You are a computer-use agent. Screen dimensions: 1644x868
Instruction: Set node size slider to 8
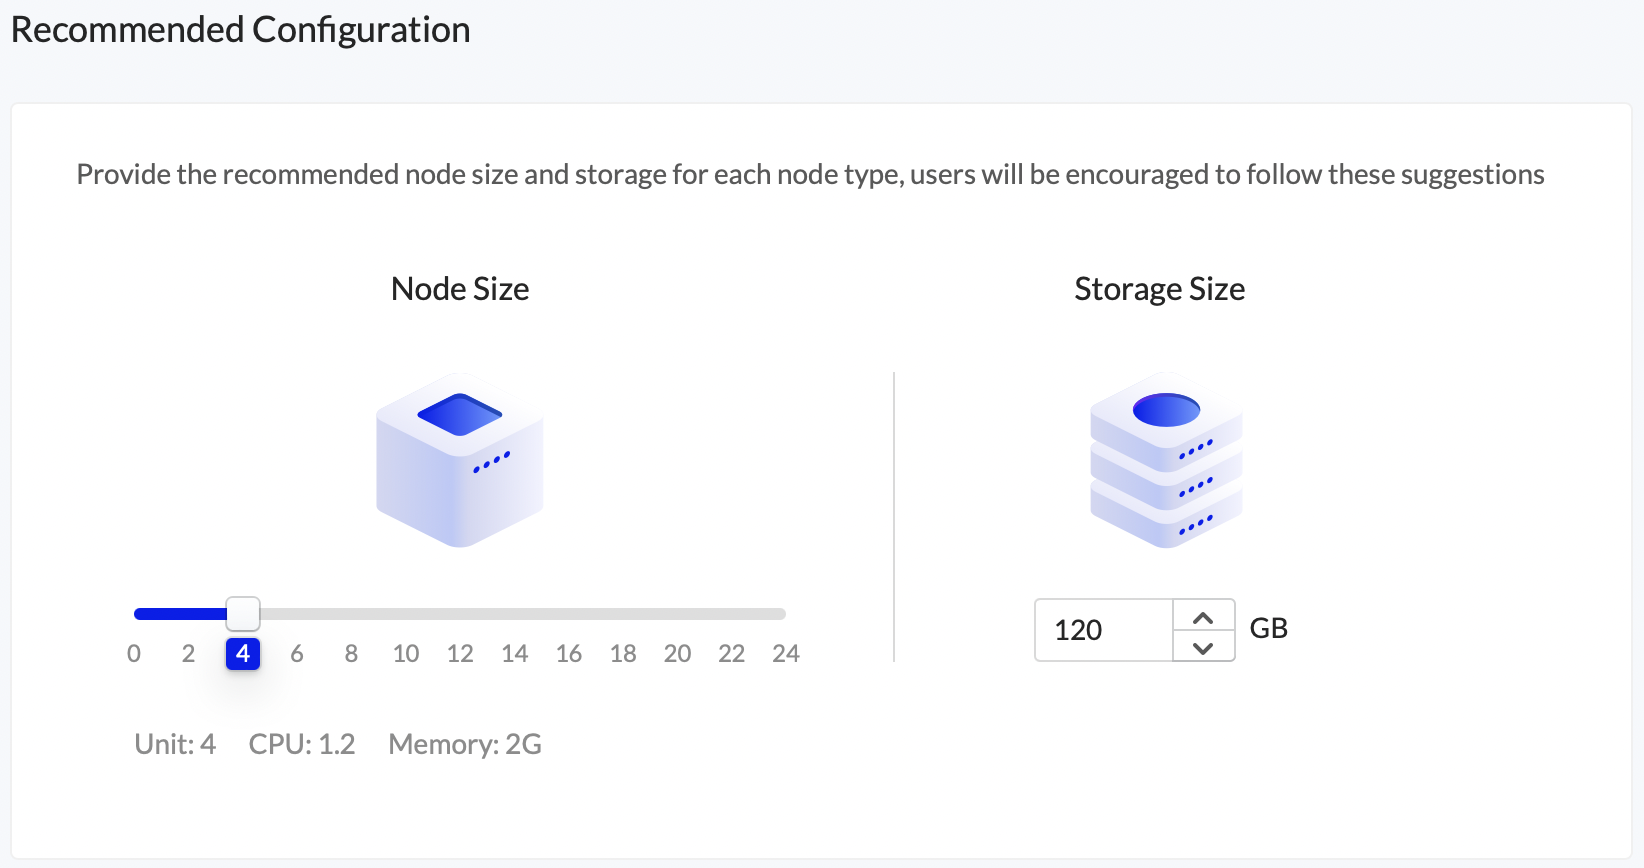tap(351, 654)
